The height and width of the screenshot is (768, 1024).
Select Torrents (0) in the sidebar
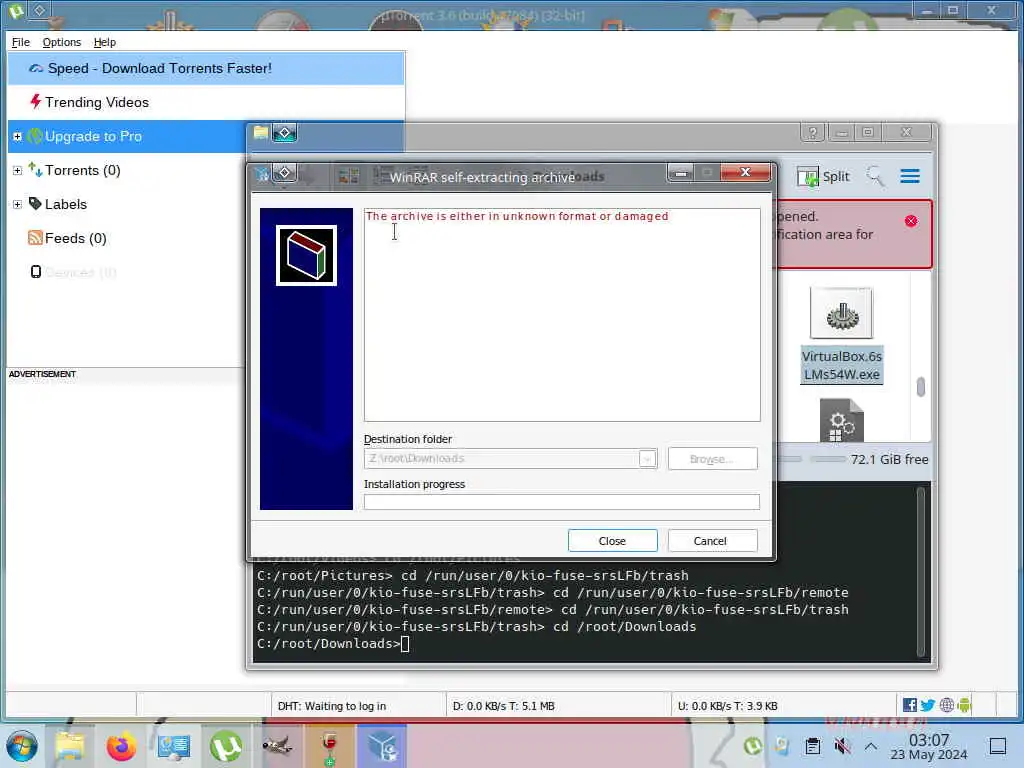tap(82, 170)
